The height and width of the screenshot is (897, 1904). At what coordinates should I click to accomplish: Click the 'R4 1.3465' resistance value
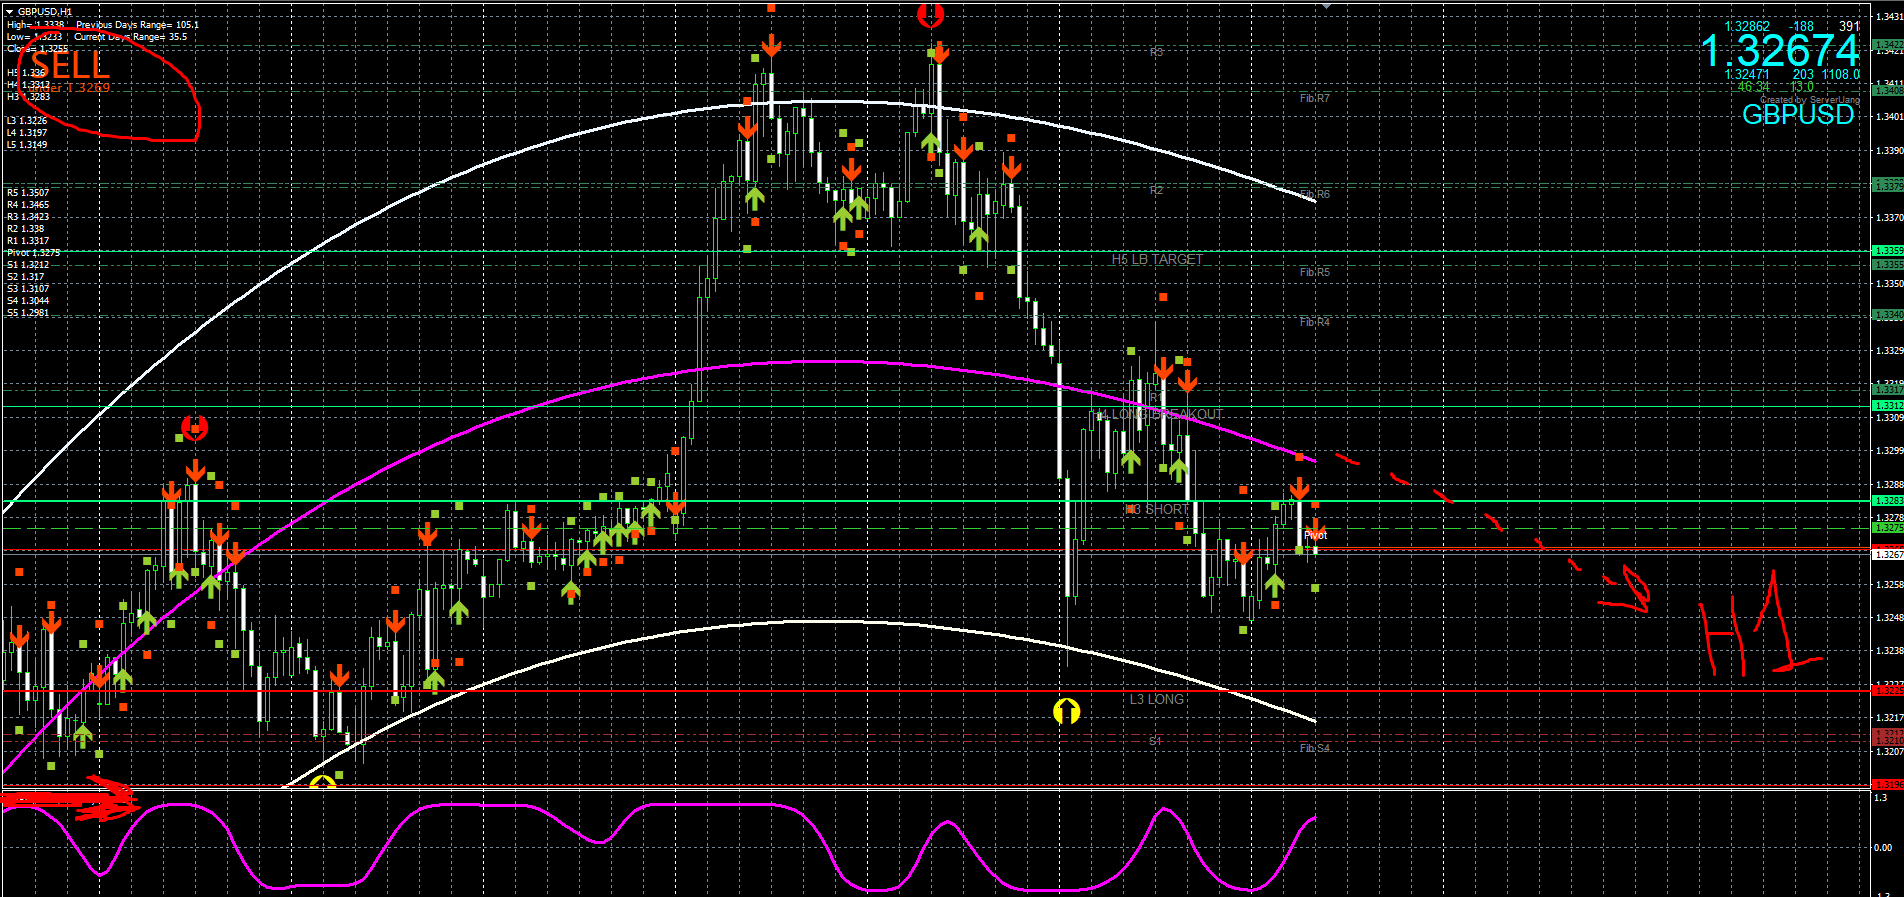coord(28,205)
